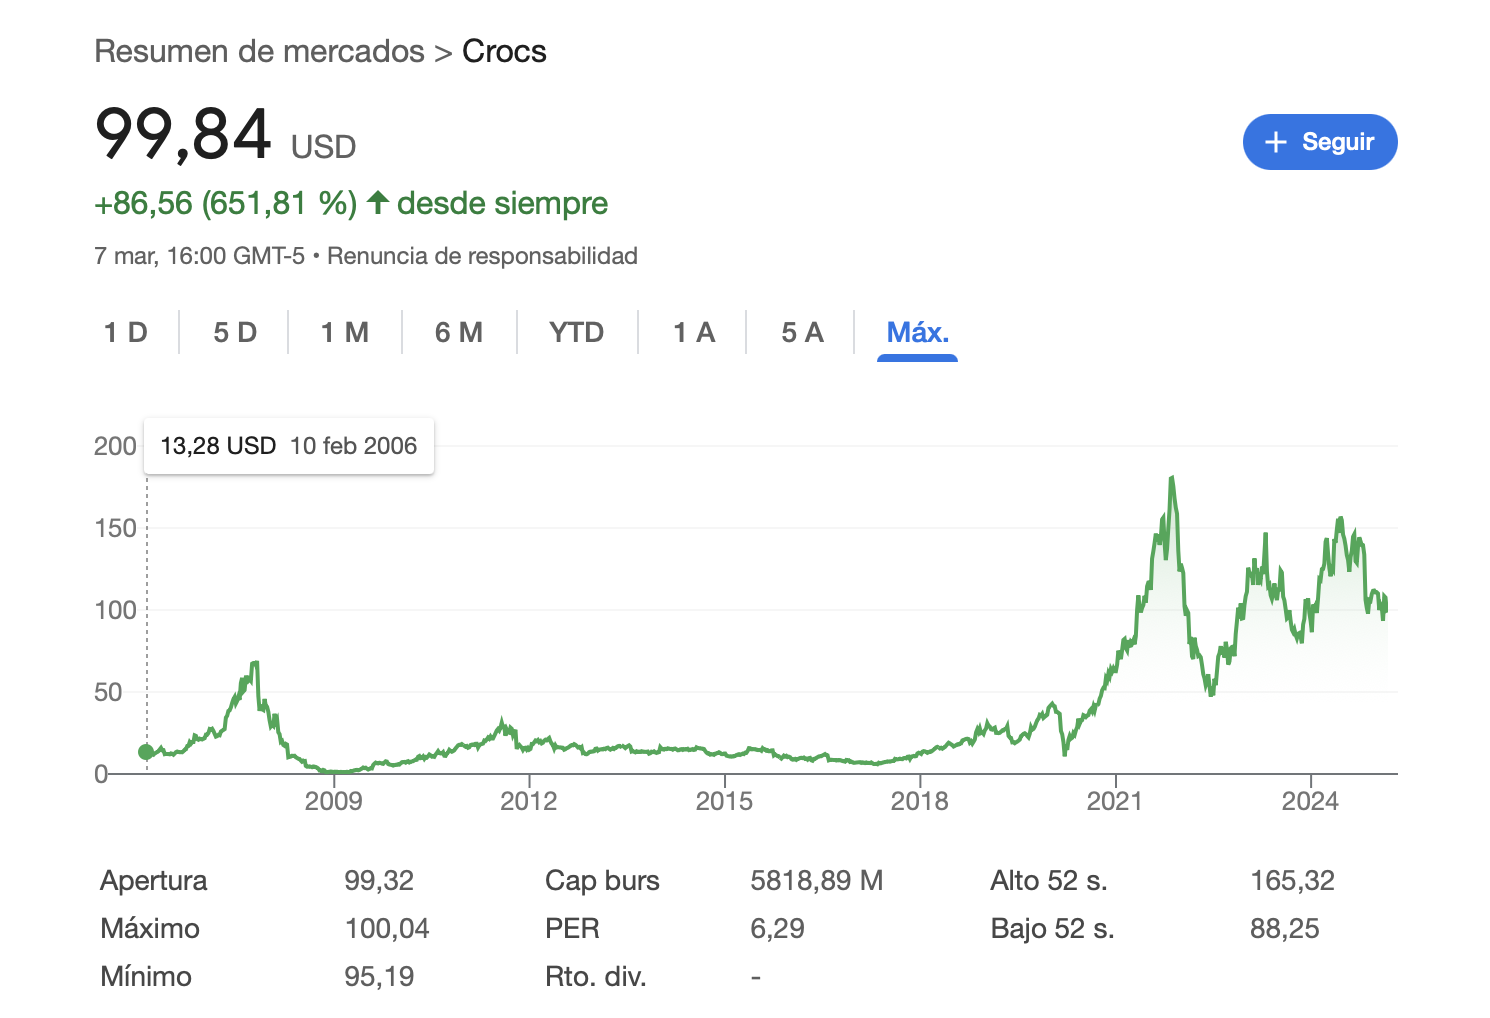Open the Resumen de mercados link
The width and height of the screenshot is (1490, 1018).
pos(259,51)
